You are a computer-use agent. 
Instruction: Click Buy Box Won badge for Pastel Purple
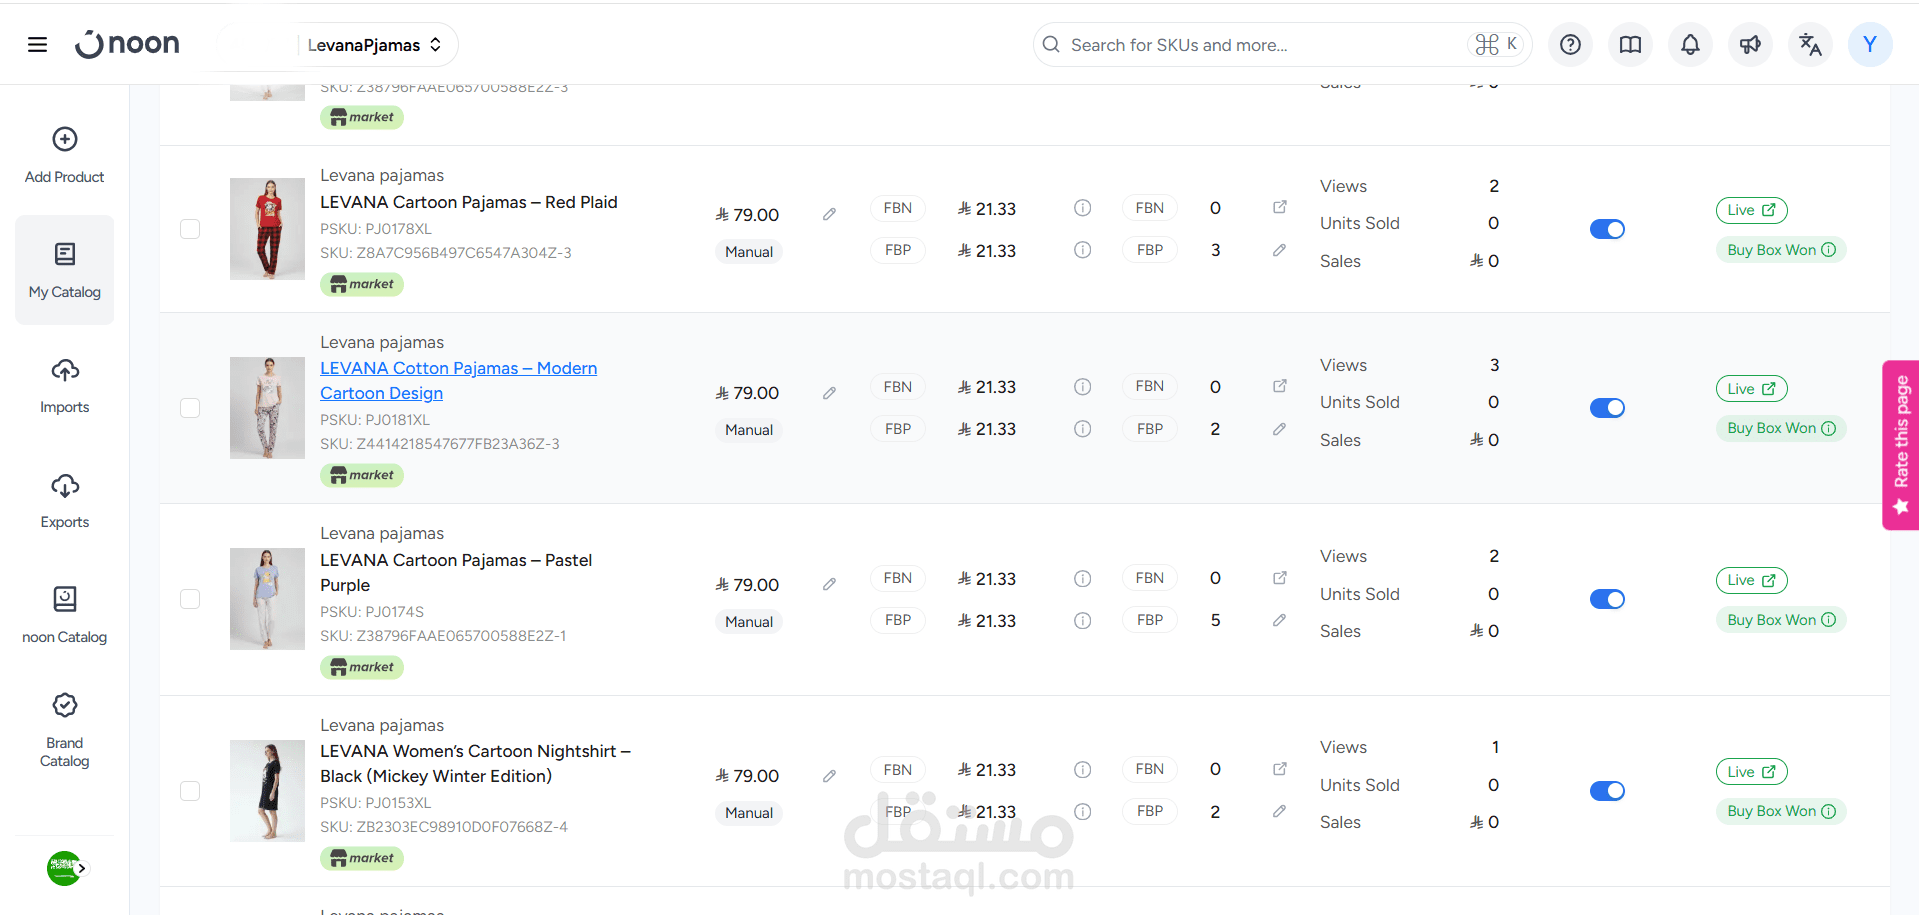(x=1781, y=620)
